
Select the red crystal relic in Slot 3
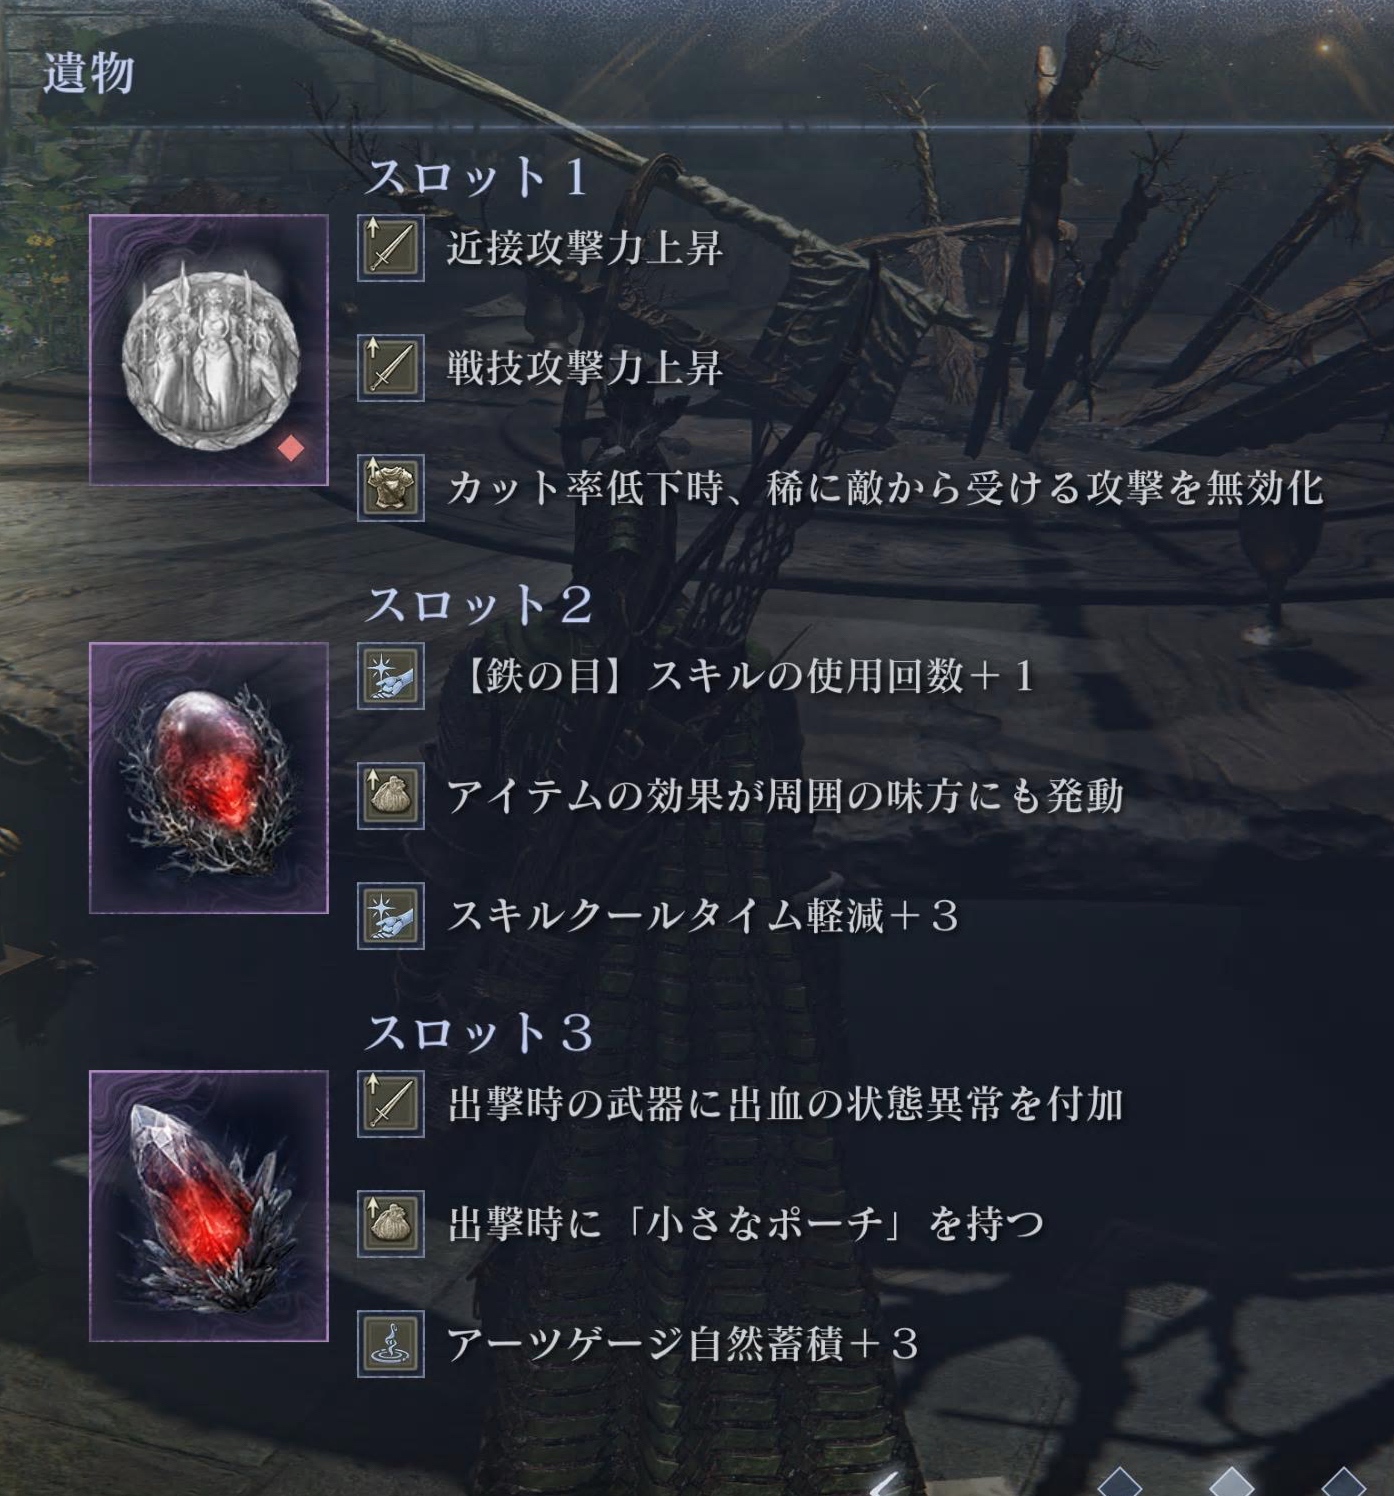point(209,1205)
